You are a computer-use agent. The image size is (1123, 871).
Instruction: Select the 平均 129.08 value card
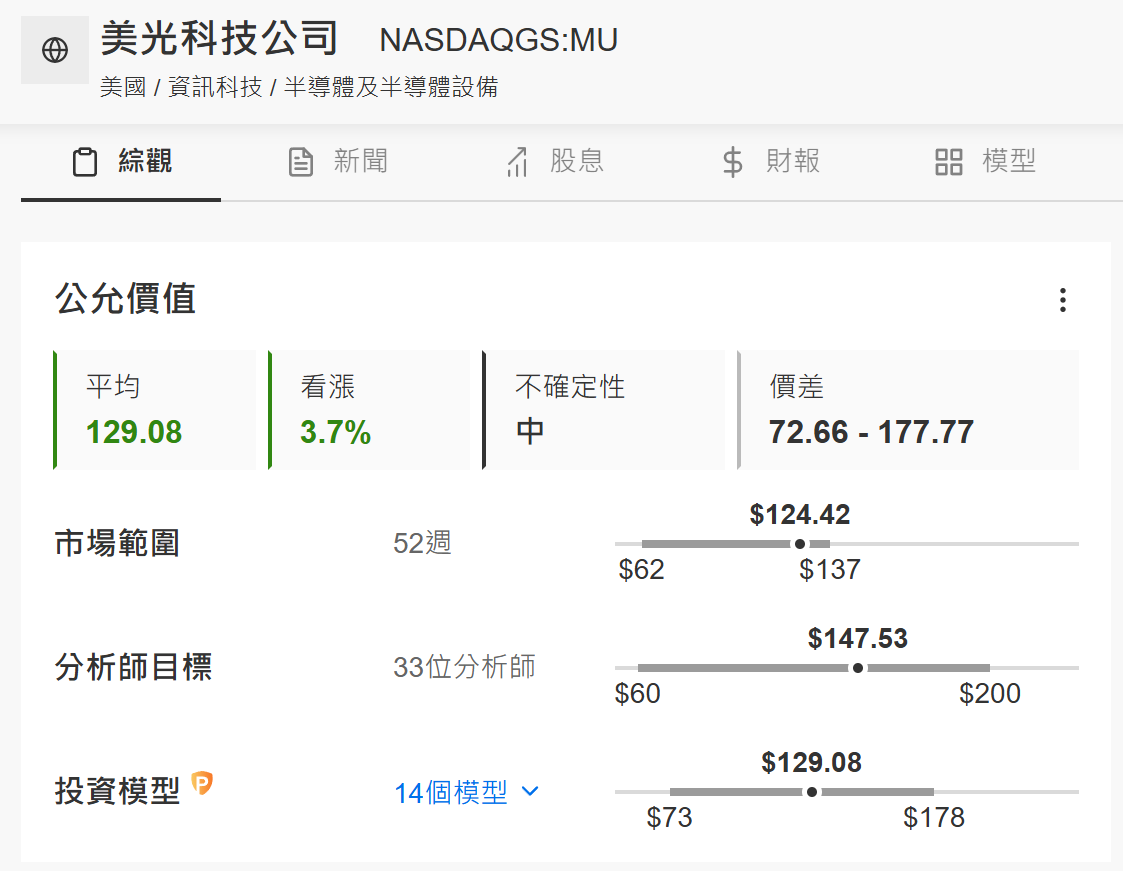[155, 410]
